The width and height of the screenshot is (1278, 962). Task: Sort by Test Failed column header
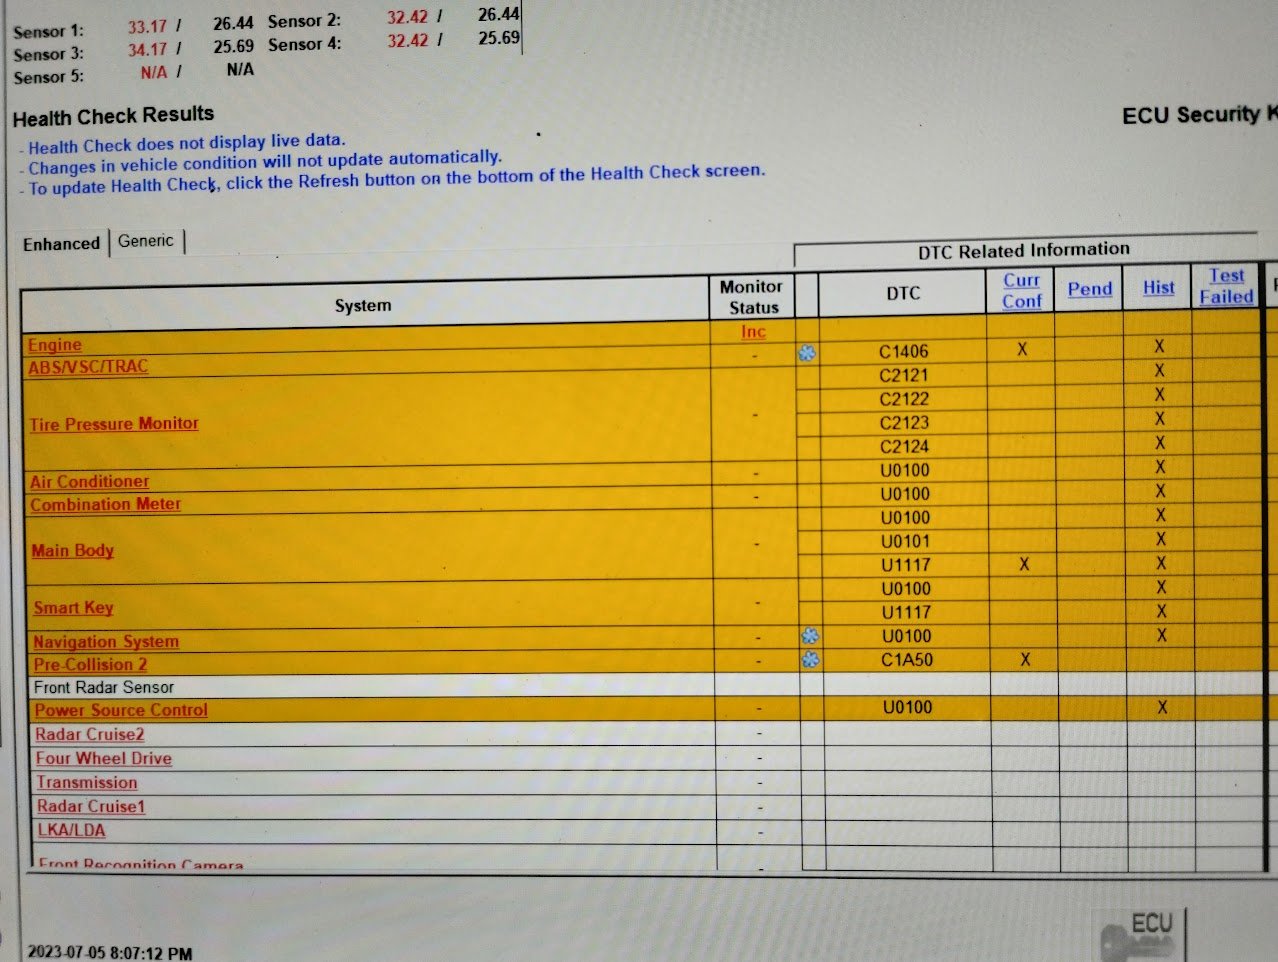tap(1227, 286)
